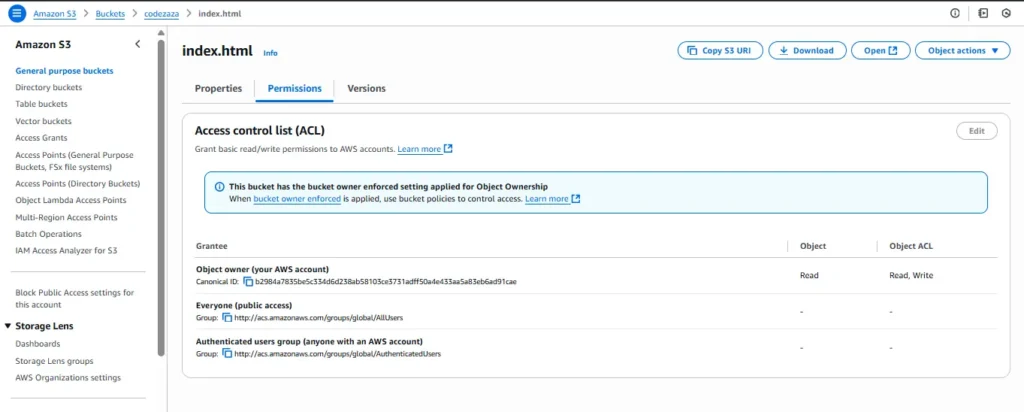The image size is (1024, 412).
Task: Open Block Public Access settings for this account
Action: click(x=74, y=298)
